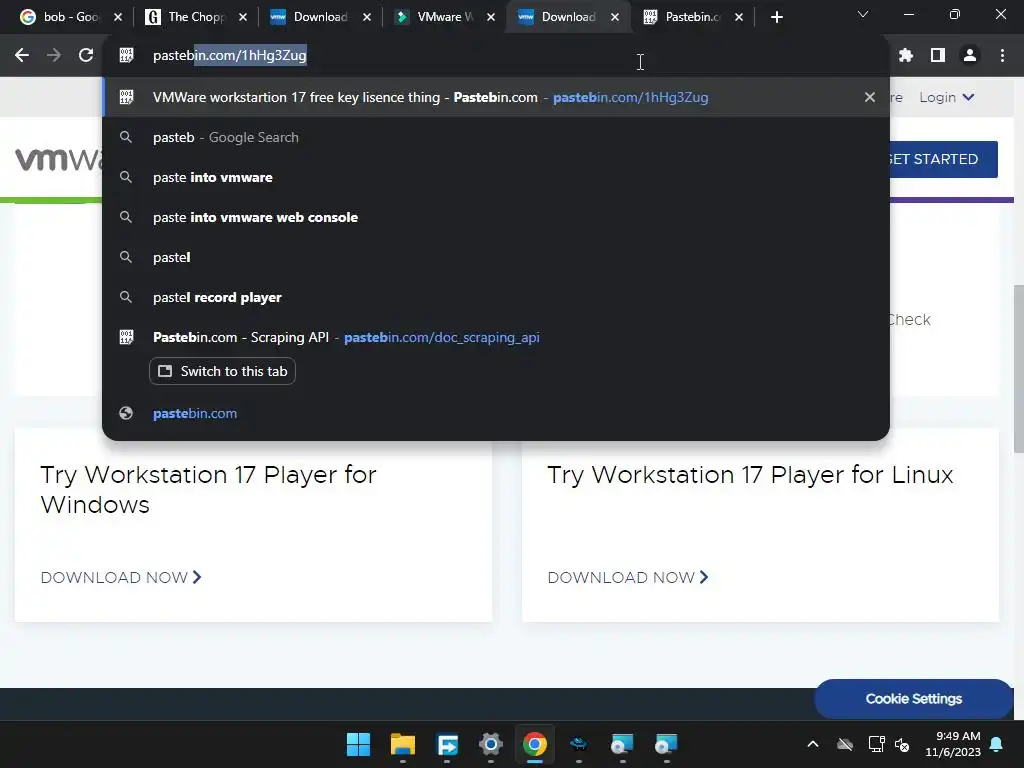Viewport: 1024px width, 768px height.
Task: Open the Chrome profile avatar
Action: (x=970, y=56)
